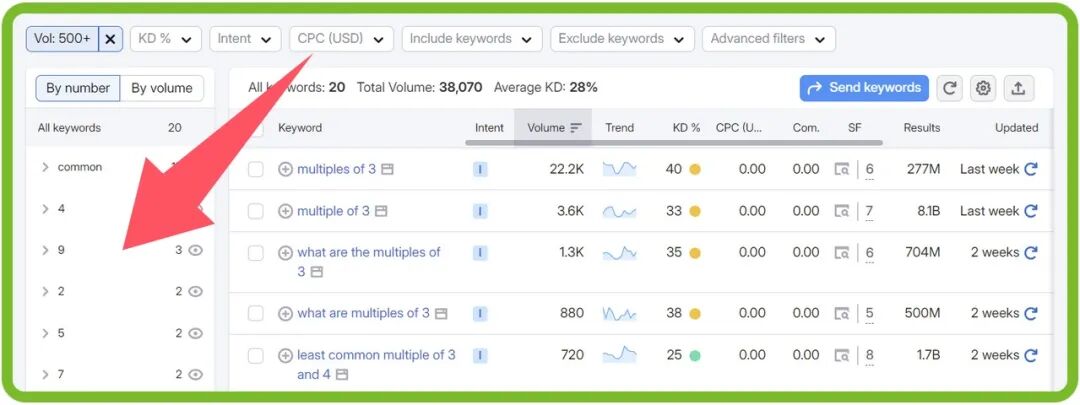Refresh data for 'multiples of 3' row

(1031, 170)
